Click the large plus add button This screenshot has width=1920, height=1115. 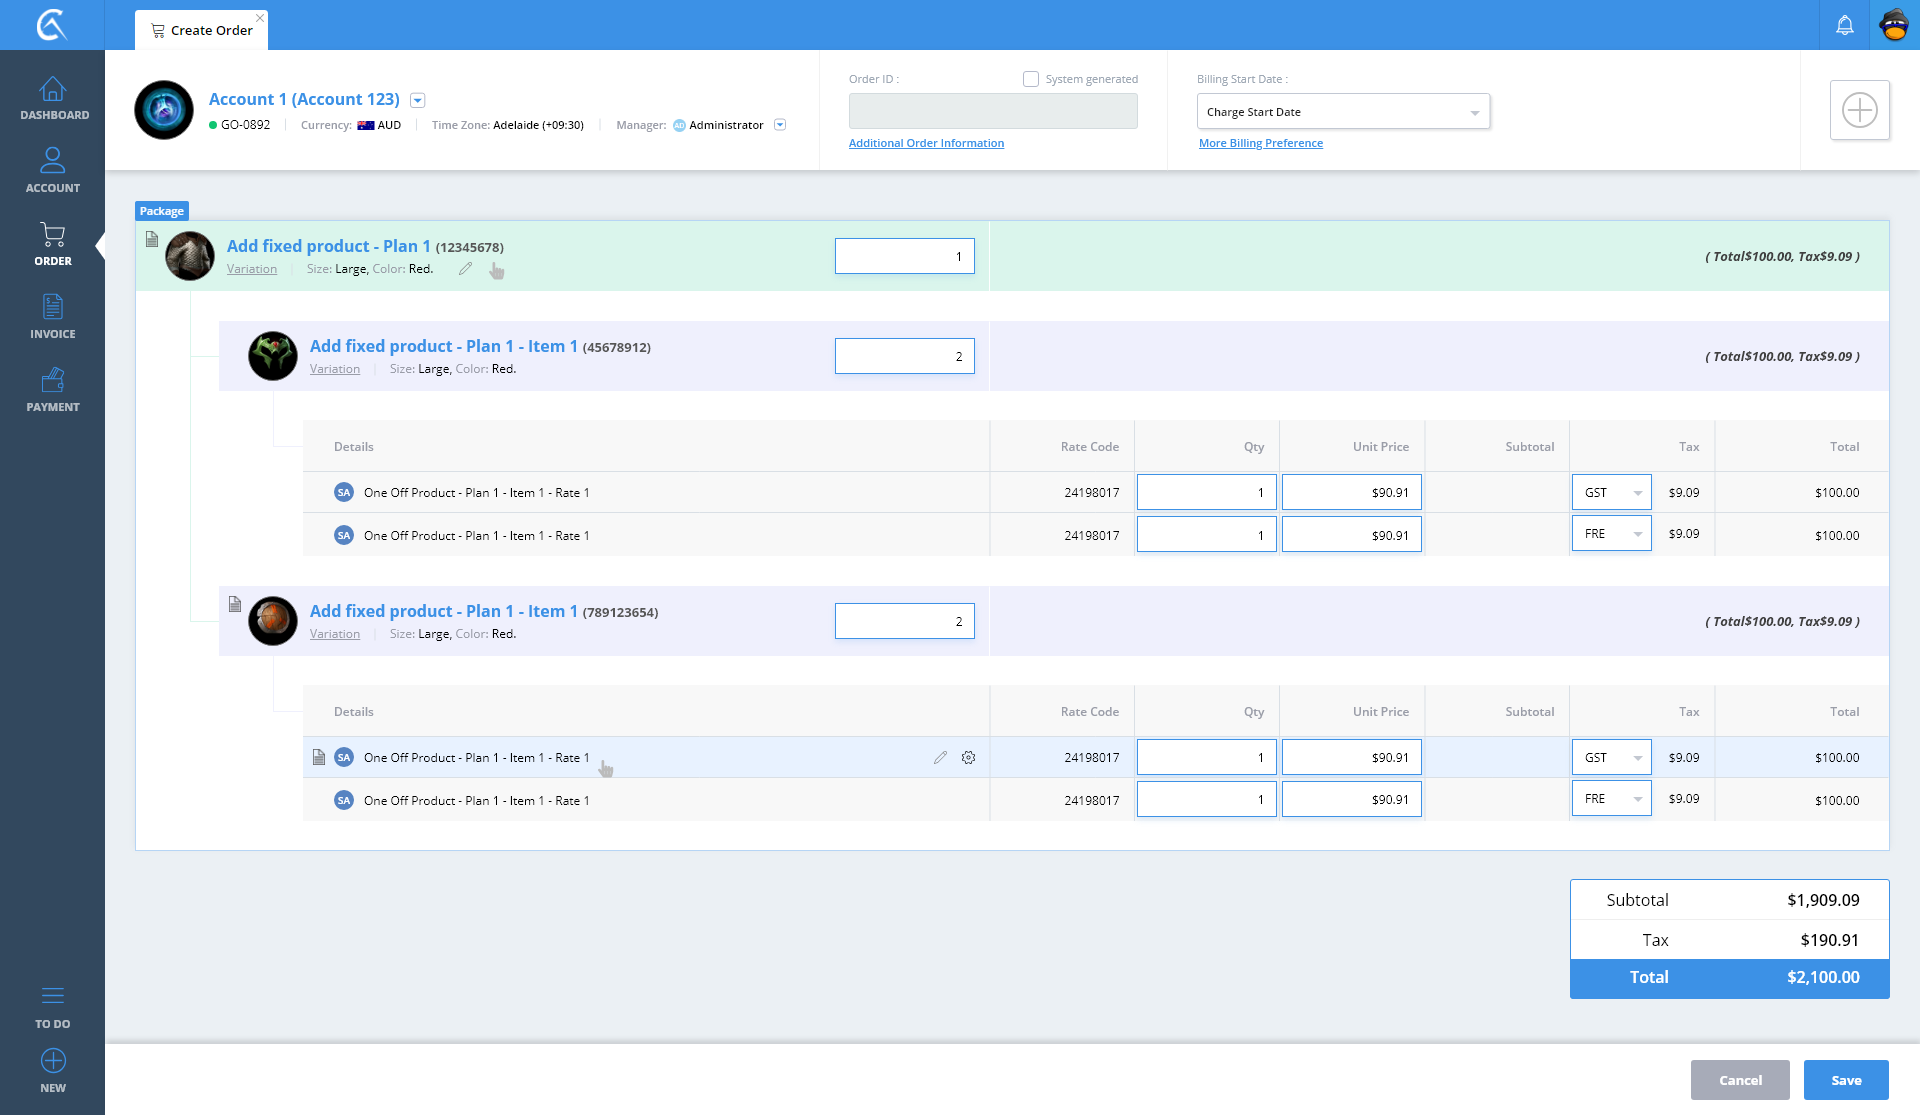[1859, 110]
